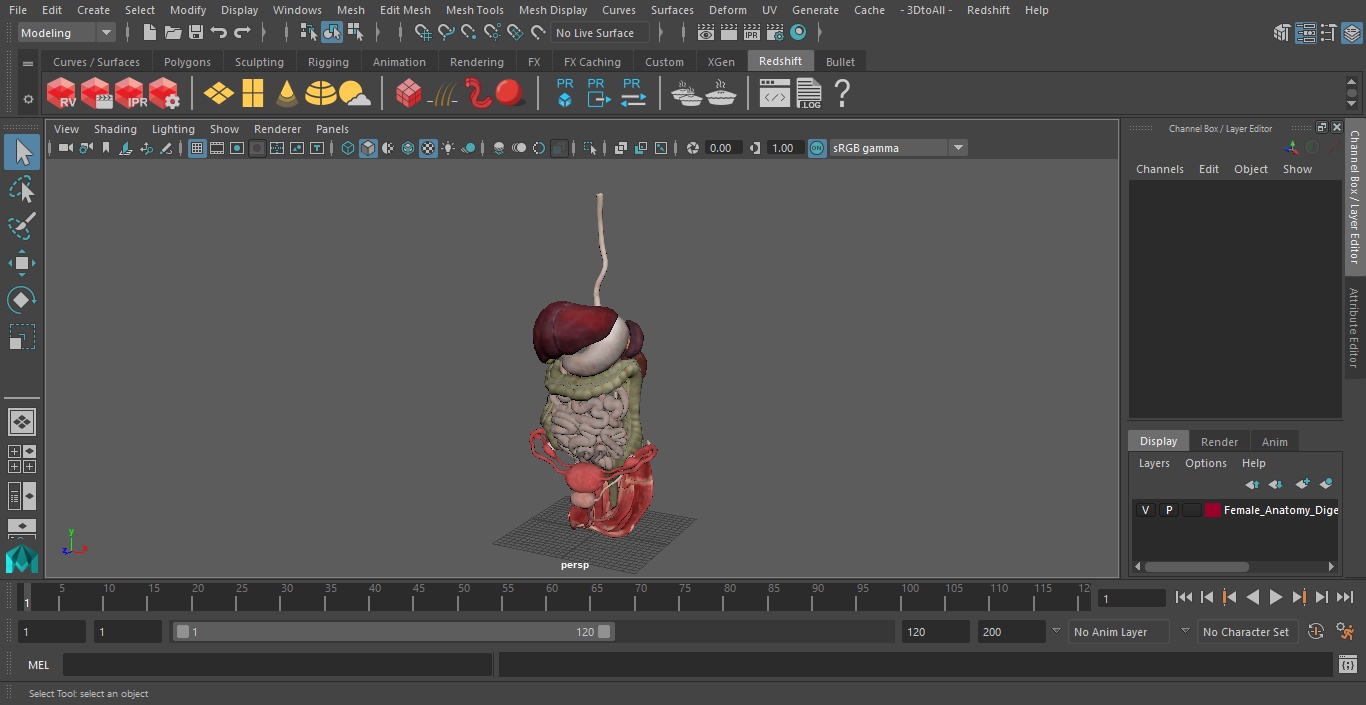Activate the Rotate tool in toolbox

[22, 300]
